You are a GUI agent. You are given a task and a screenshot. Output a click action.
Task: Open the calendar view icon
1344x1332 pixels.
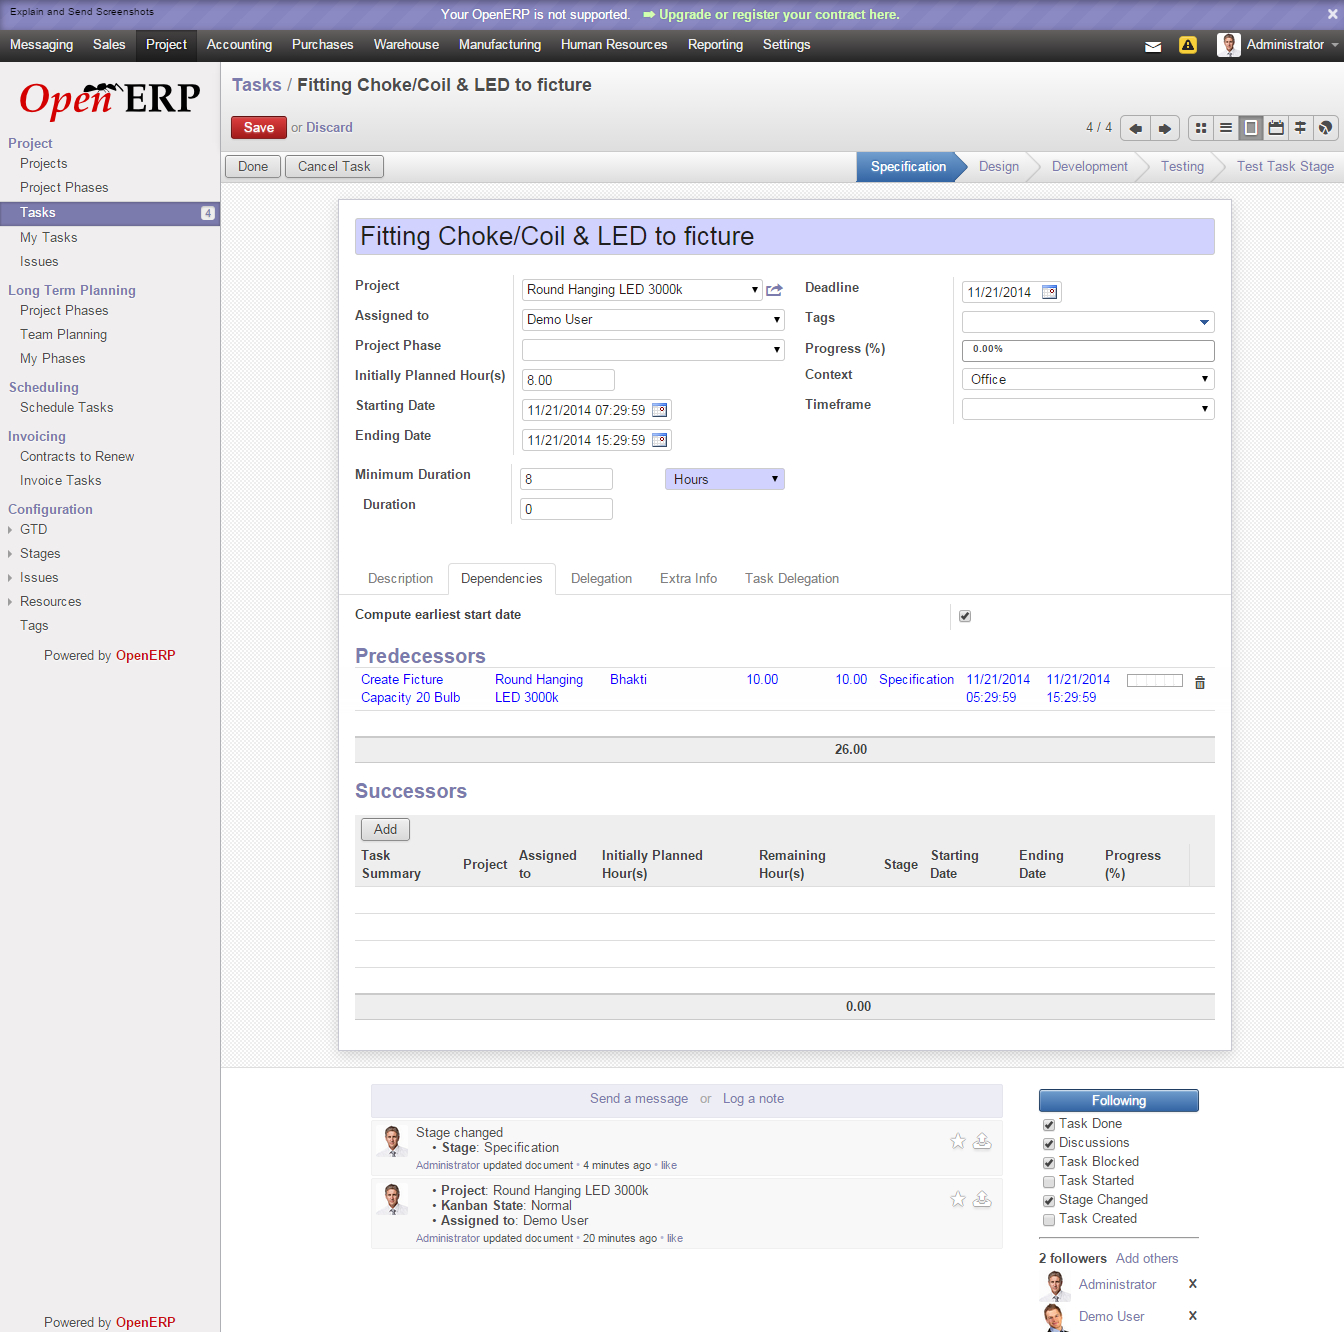[x=1276, y=128]
